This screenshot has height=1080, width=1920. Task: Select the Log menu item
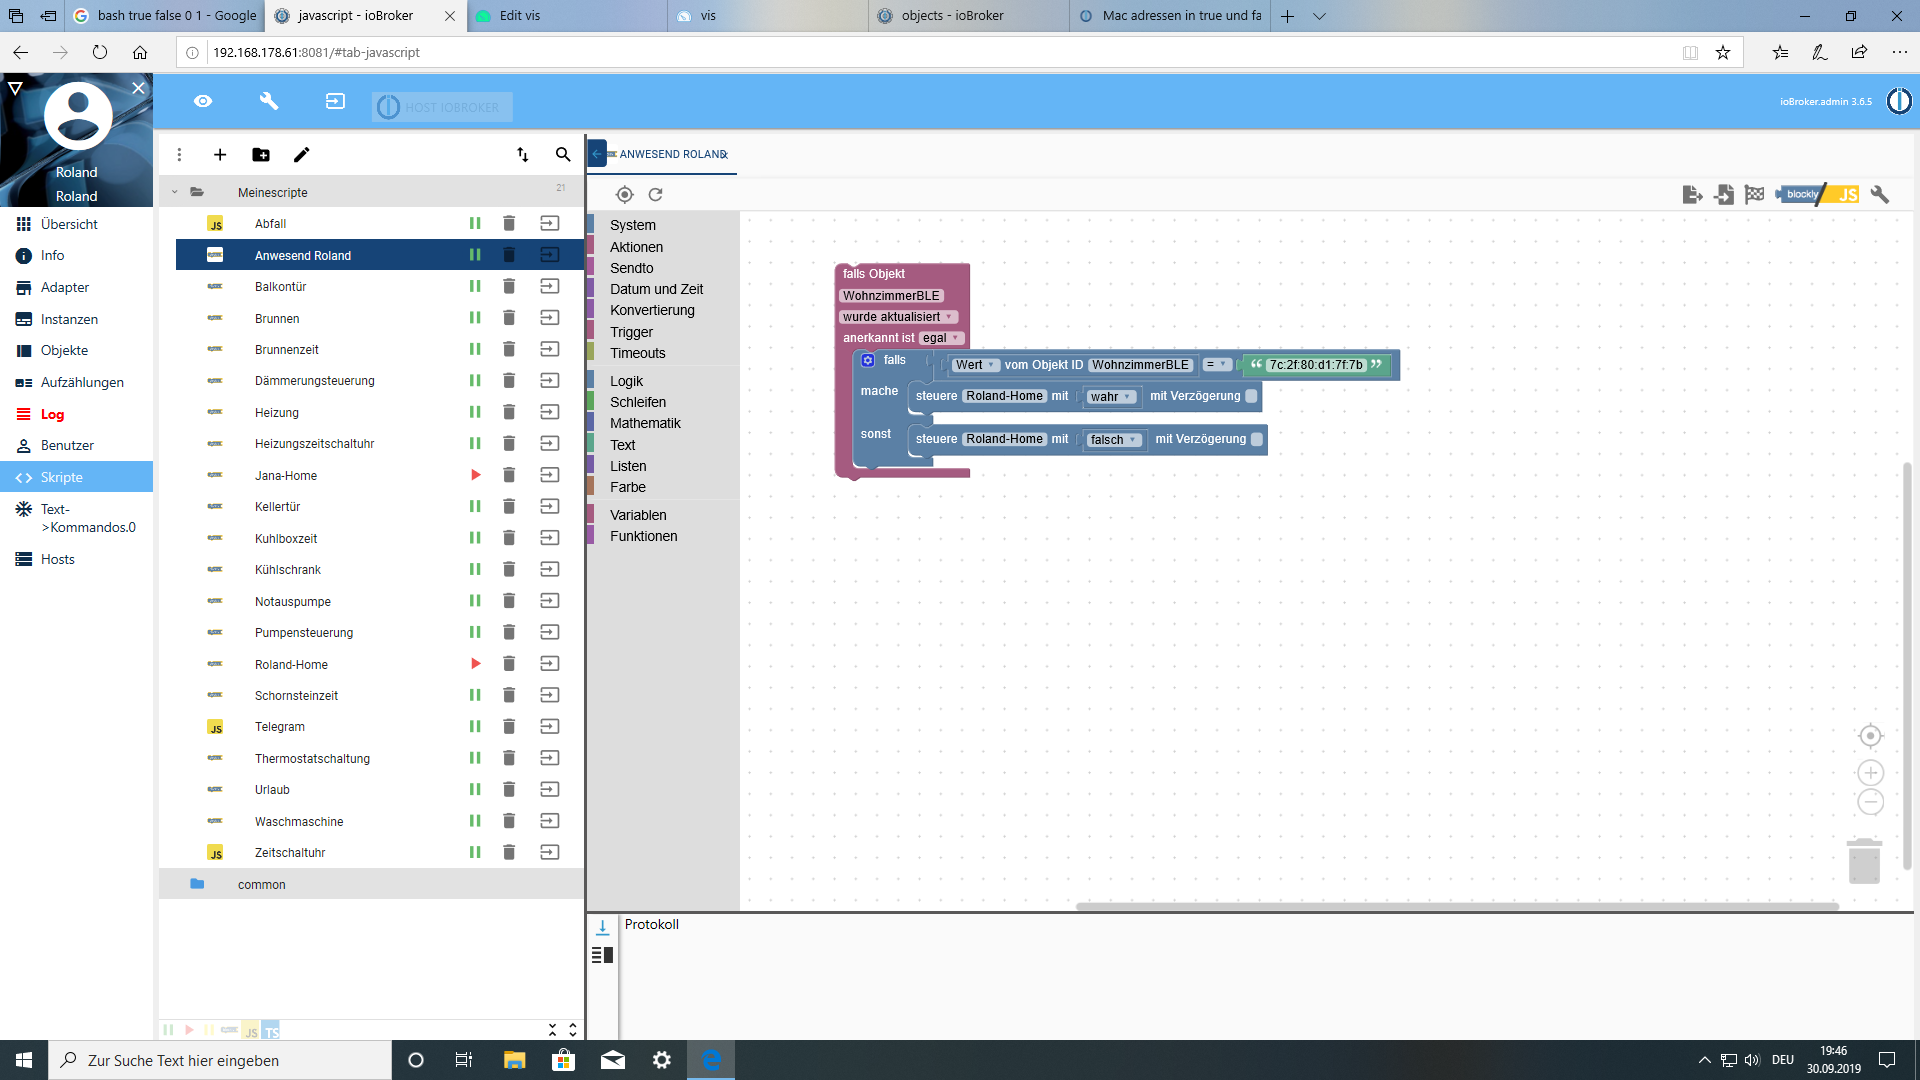click(x=50, y=413)
